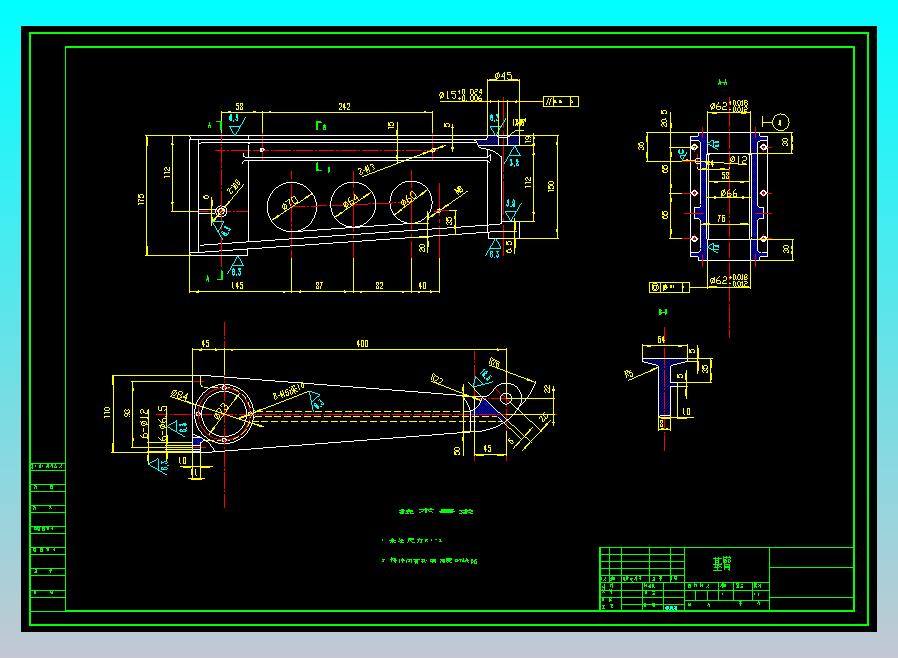Select the Ø45 diameter dimension
This screenshot has width=898, height=658.
click(x=503, y=76)
